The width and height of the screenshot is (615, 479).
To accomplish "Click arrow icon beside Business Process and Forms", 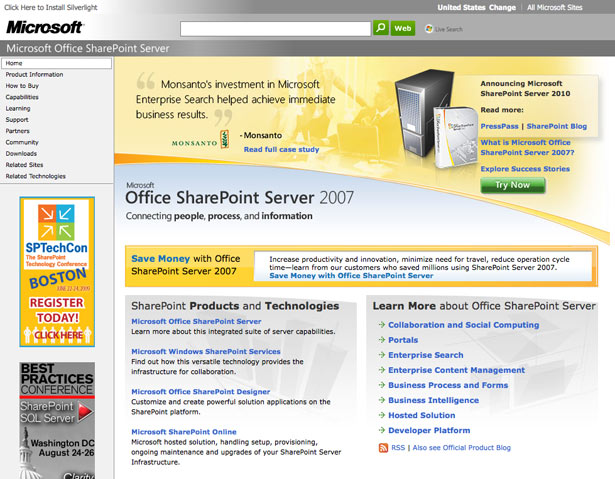I will pos(382,385).
